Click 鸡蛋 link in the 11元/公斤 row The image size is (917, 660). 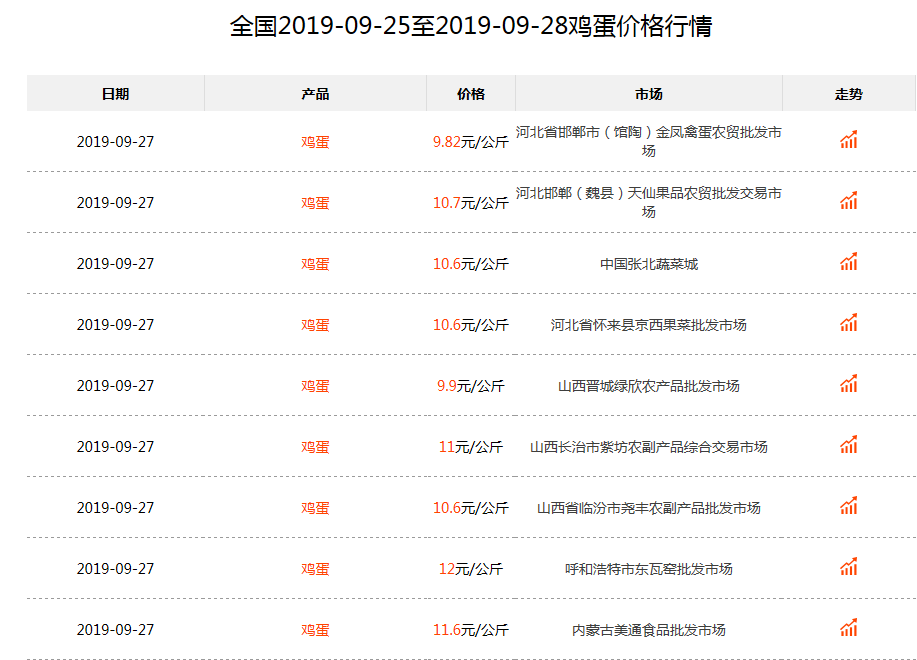click(x=315, y=447)
